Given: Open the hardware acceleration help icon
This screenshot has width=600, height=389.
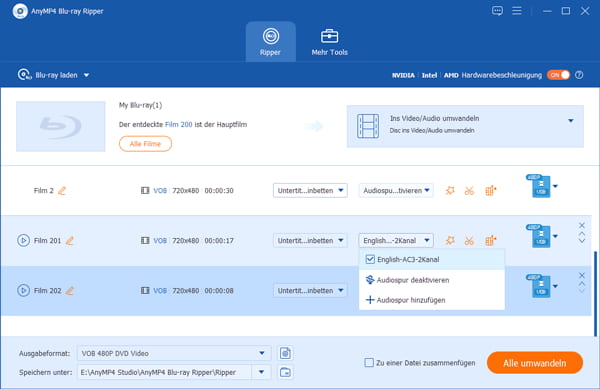Looking at the screenshot, I should point(579,75).
